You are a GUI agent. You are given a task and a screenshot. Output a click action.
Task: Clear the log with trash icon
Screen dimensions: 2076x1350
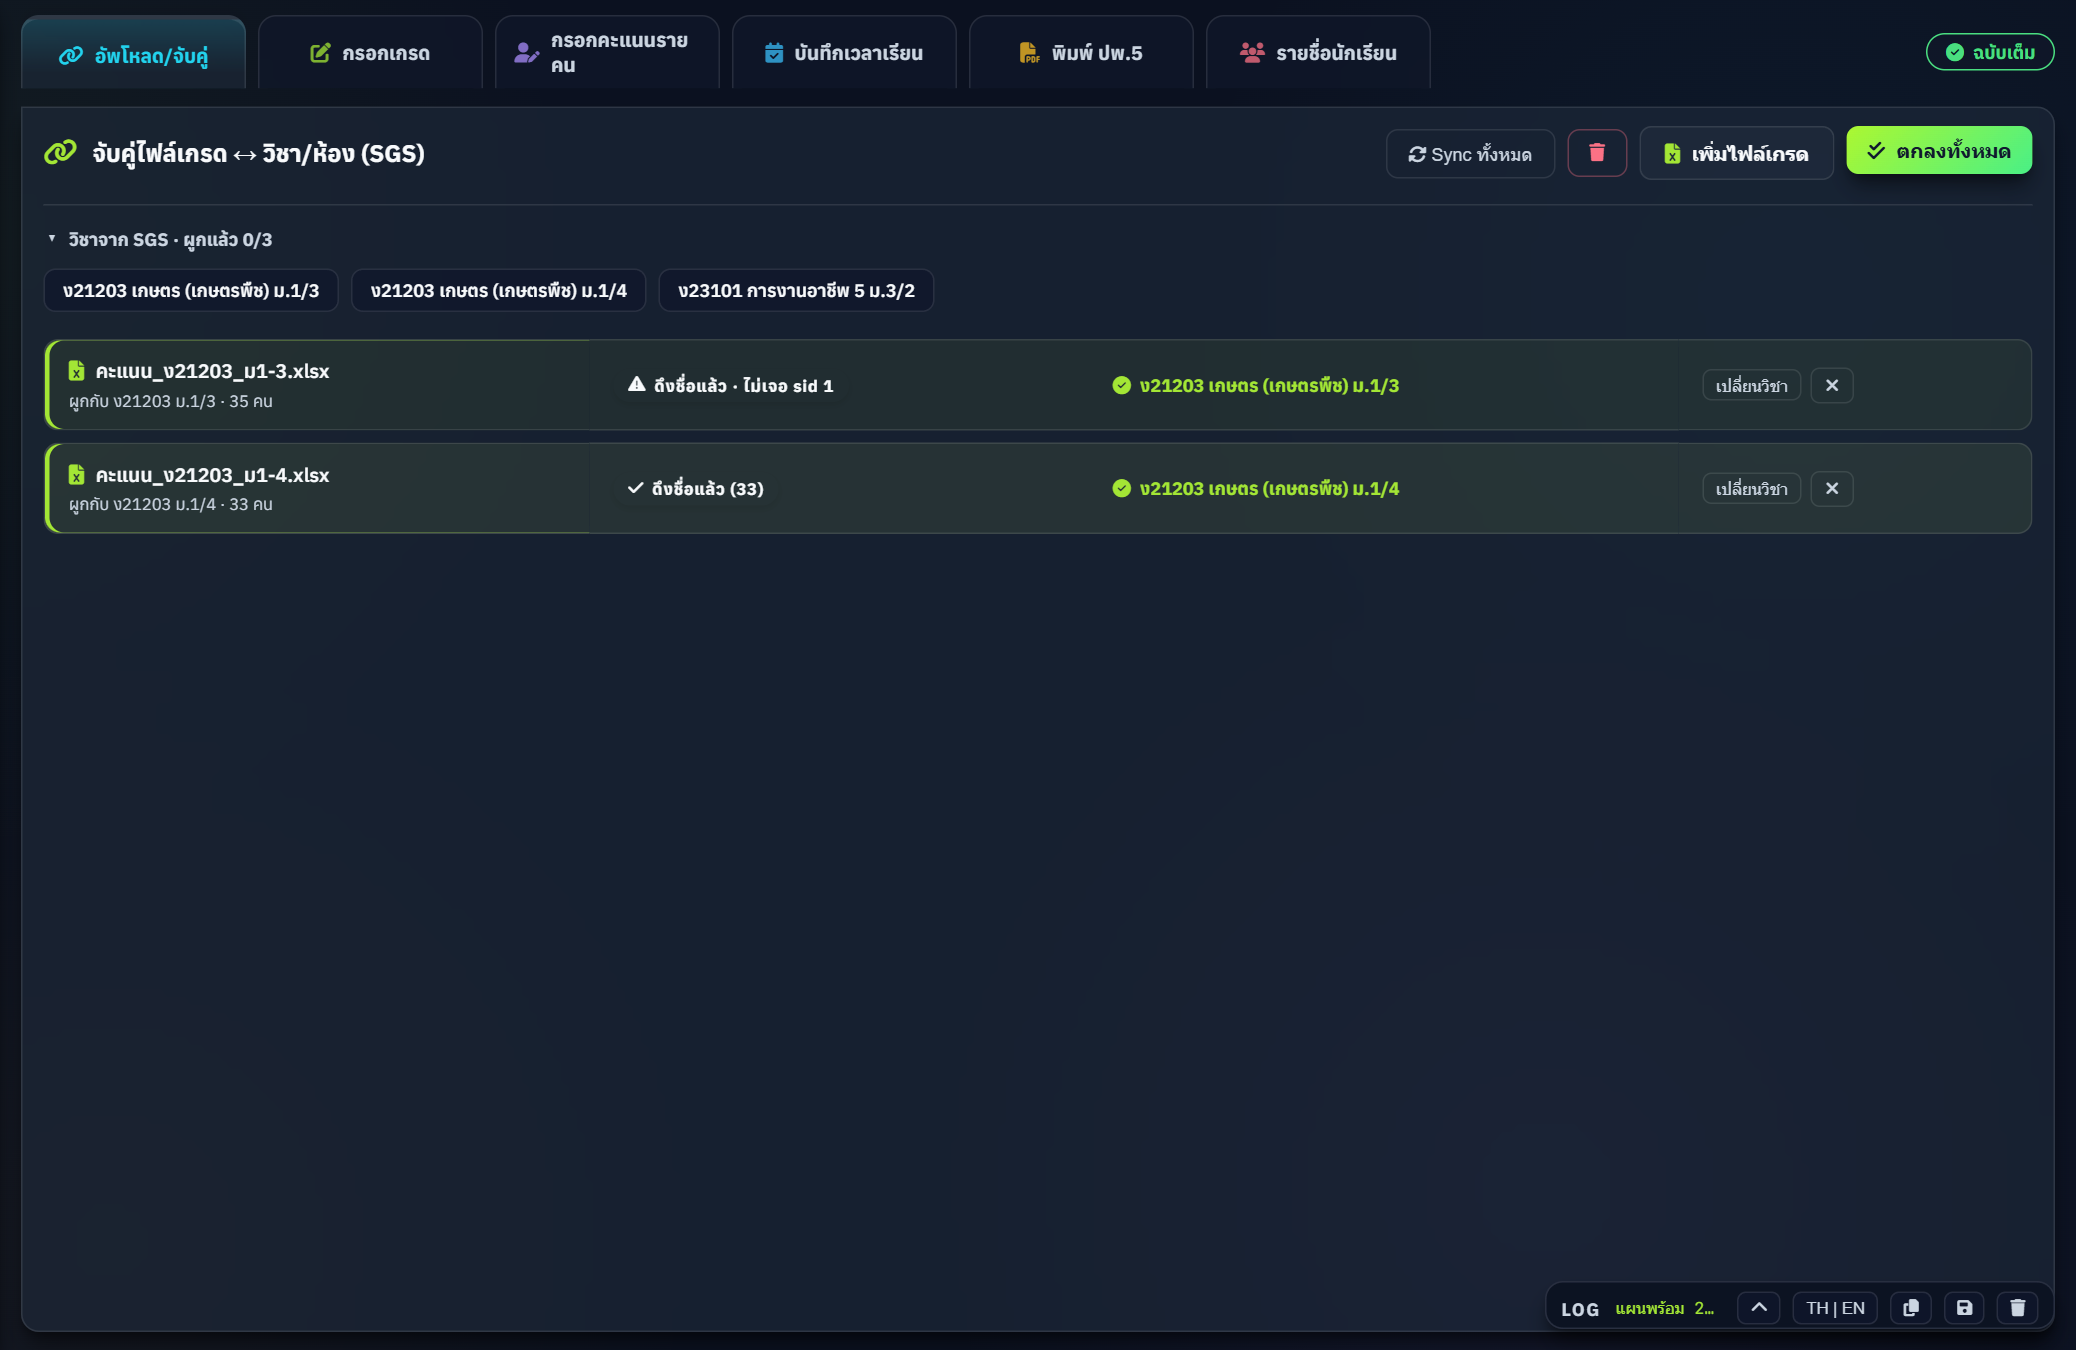2018,1308
